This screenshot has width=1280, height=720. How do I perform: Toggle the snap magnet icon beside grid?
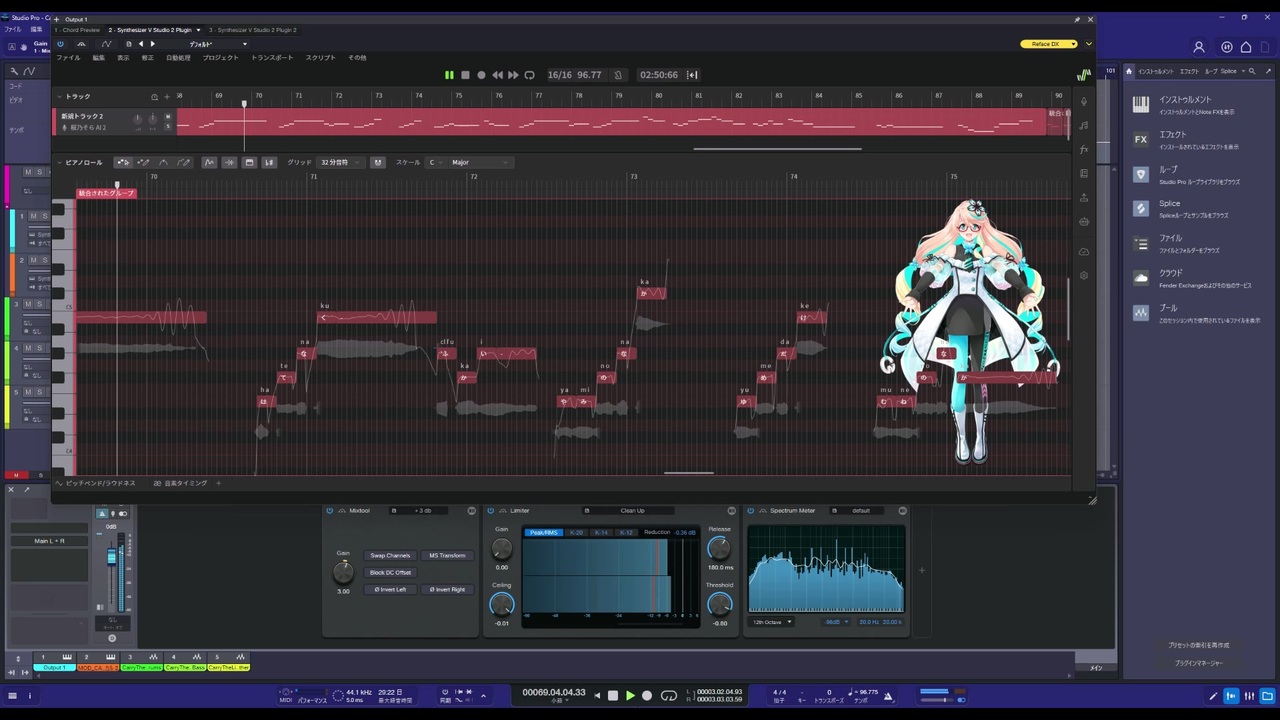tap(378, 162)
